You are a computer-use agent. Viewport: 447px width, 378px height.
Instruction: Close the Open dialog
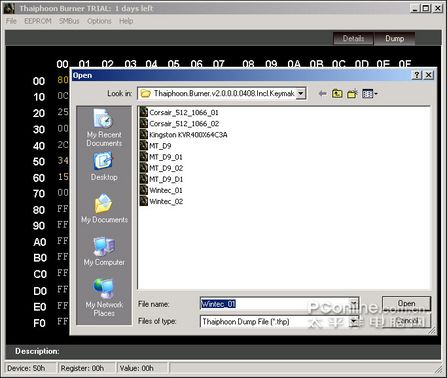coord(429,75)
